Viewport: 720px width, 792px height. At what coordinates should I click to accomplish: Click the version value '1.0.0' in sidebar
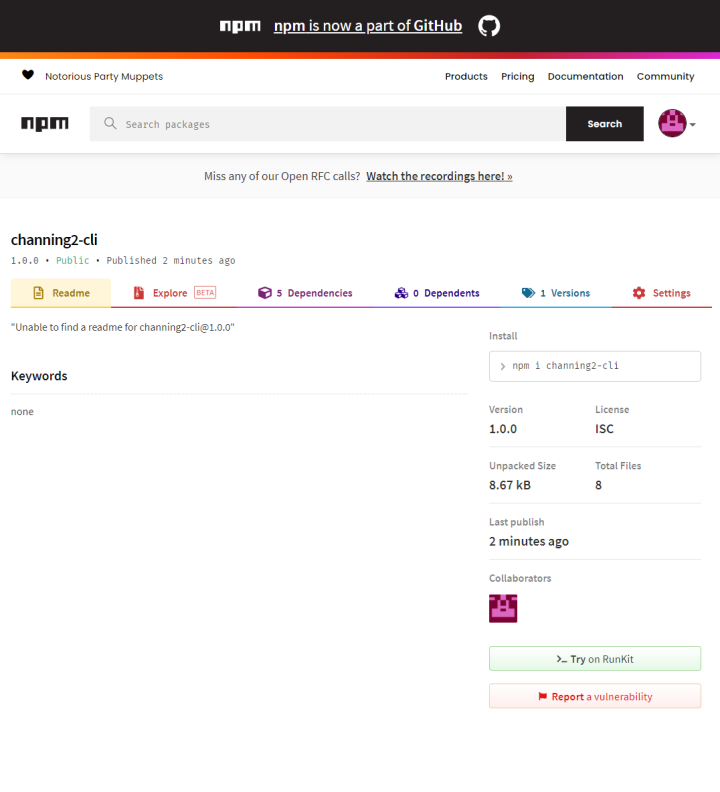coord(503,429)
